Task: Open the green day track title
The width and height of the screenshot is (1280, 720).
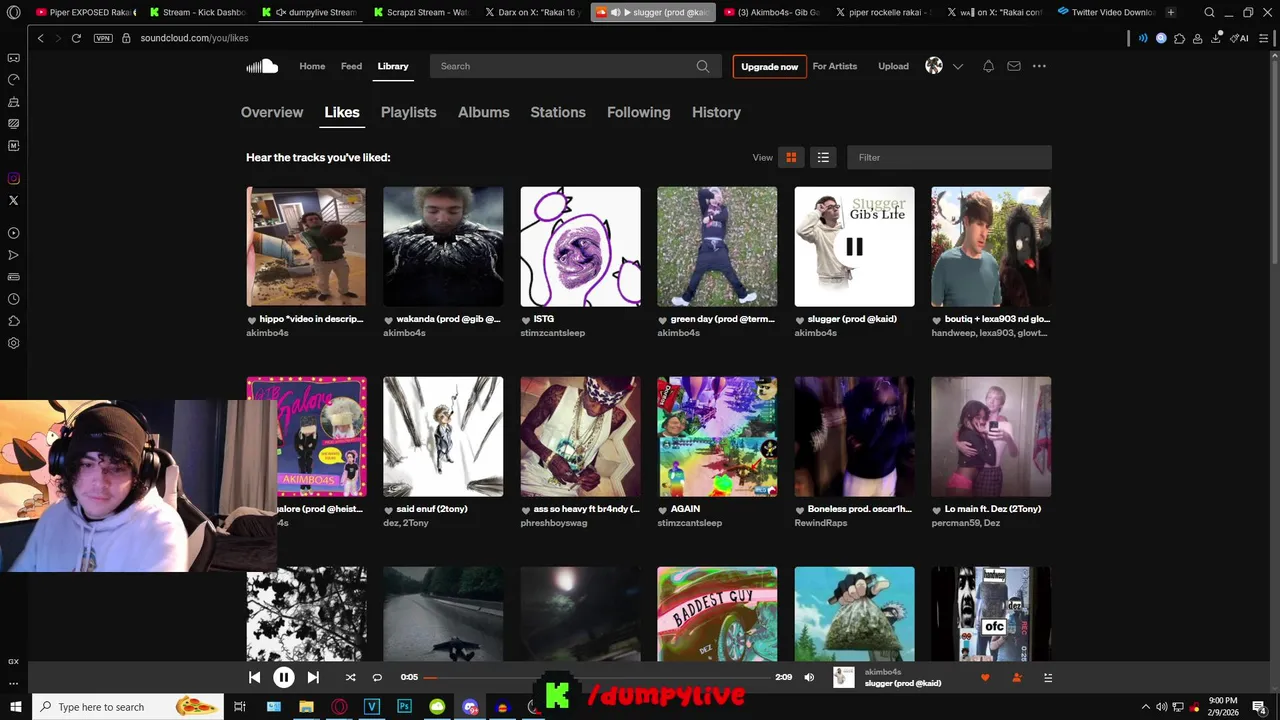Action: (722, 319)
